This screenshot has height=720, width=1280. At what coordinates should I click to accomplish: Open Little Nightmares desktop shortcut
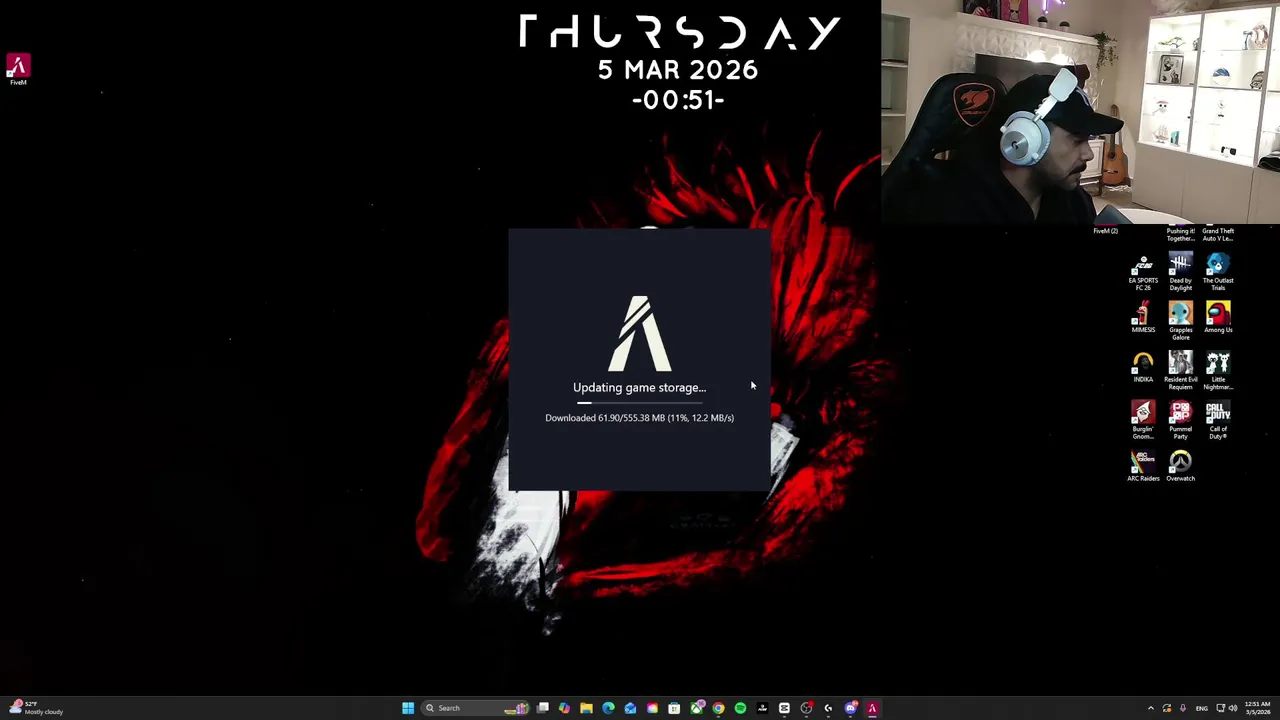(1218, 371)
